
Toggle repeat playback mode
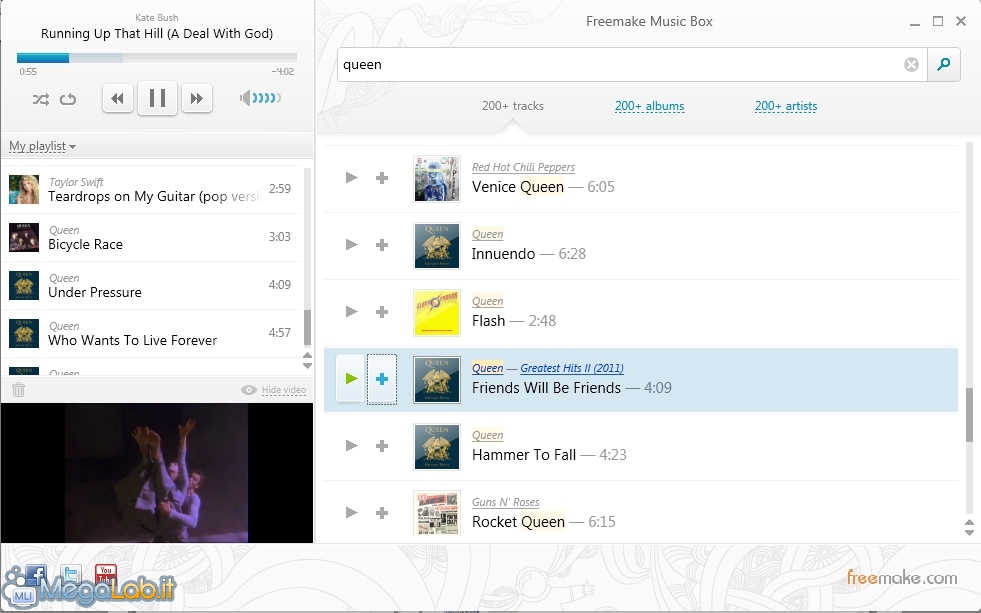(x=68, y=99)
